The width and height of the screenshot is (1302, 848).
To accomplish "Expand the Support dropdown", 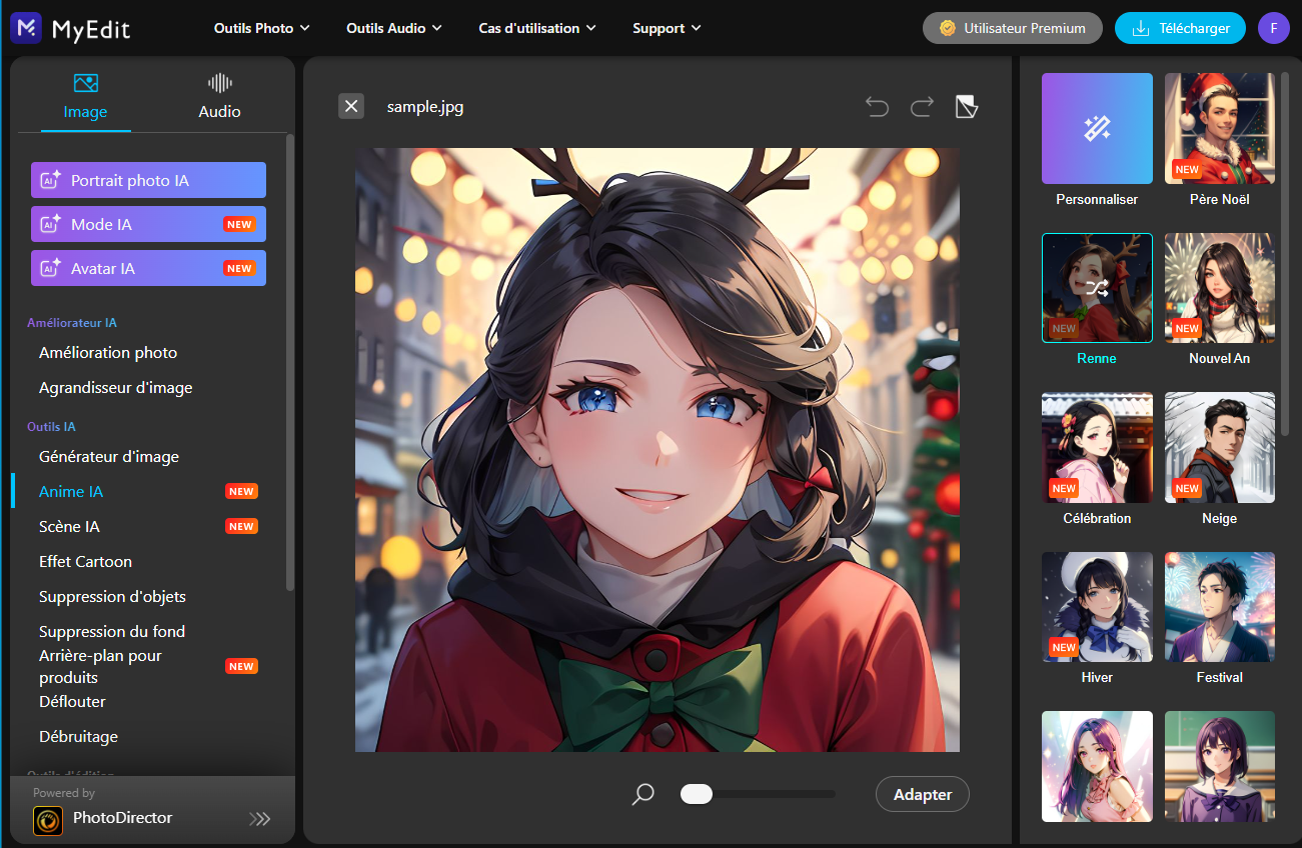I will click(665, 28).
